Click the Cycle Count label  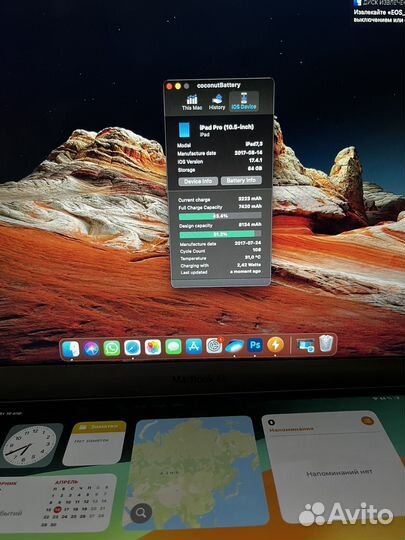(x=193, y=251)
